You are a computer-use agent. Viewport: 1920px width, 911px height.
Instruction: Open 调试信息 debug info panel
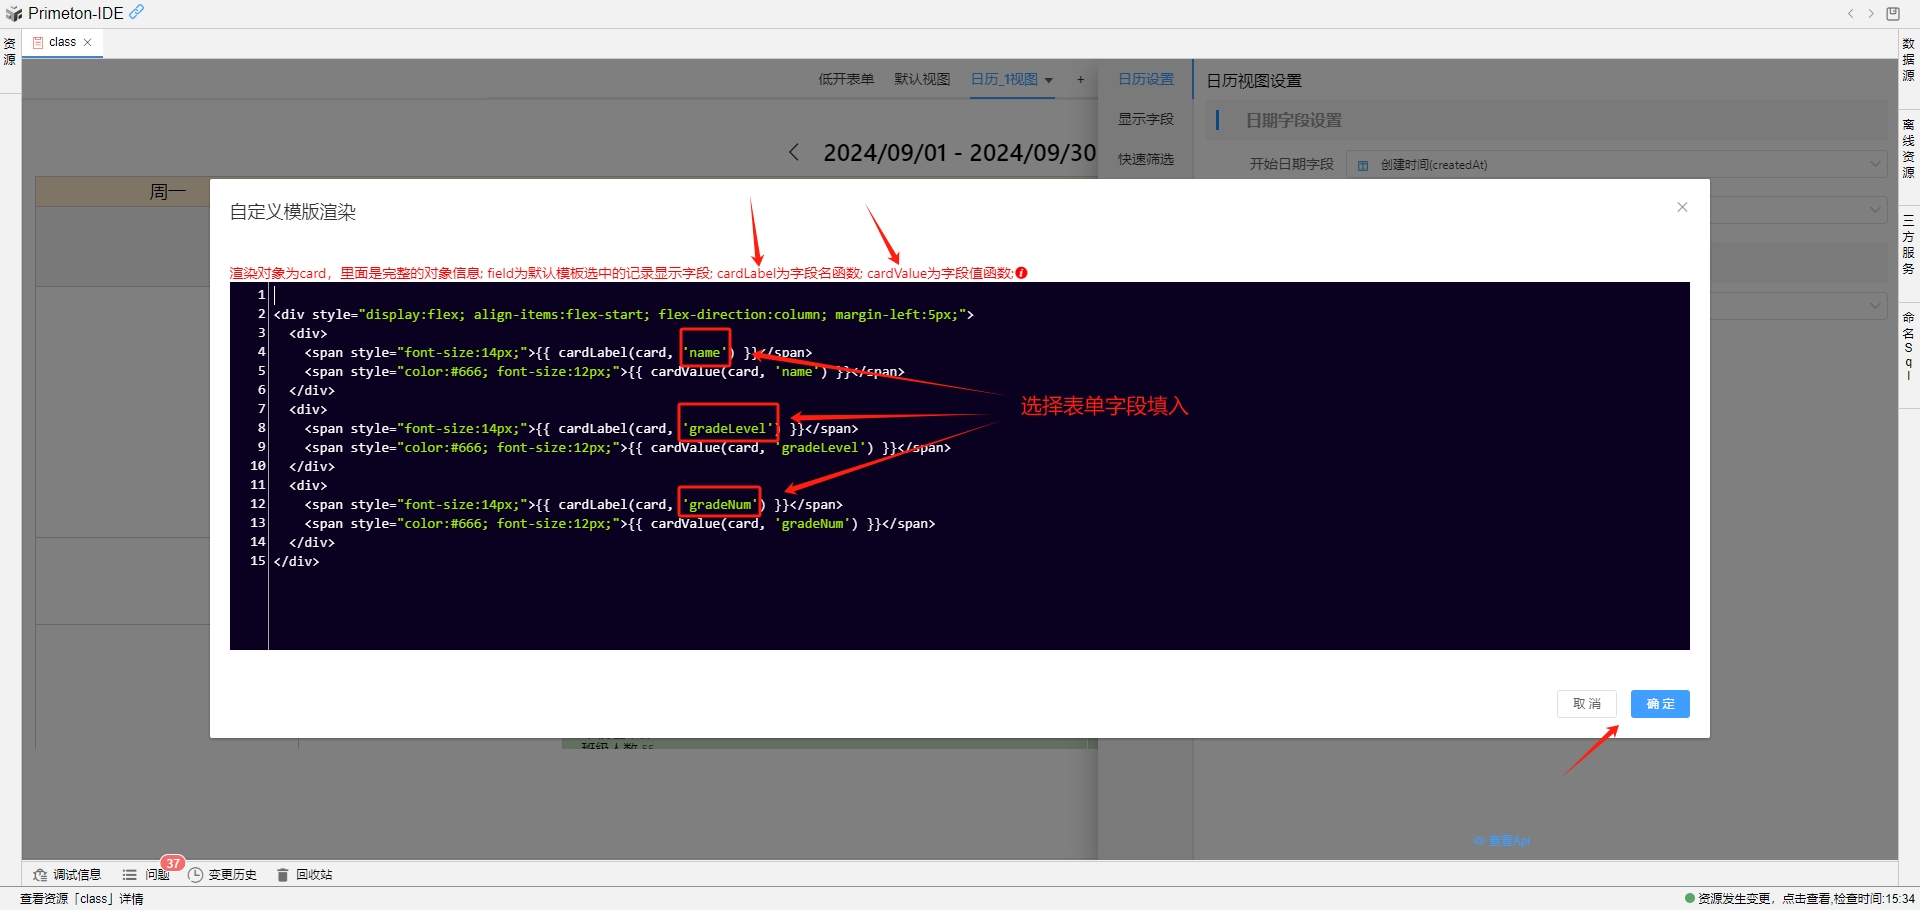(x=67, y=875)
